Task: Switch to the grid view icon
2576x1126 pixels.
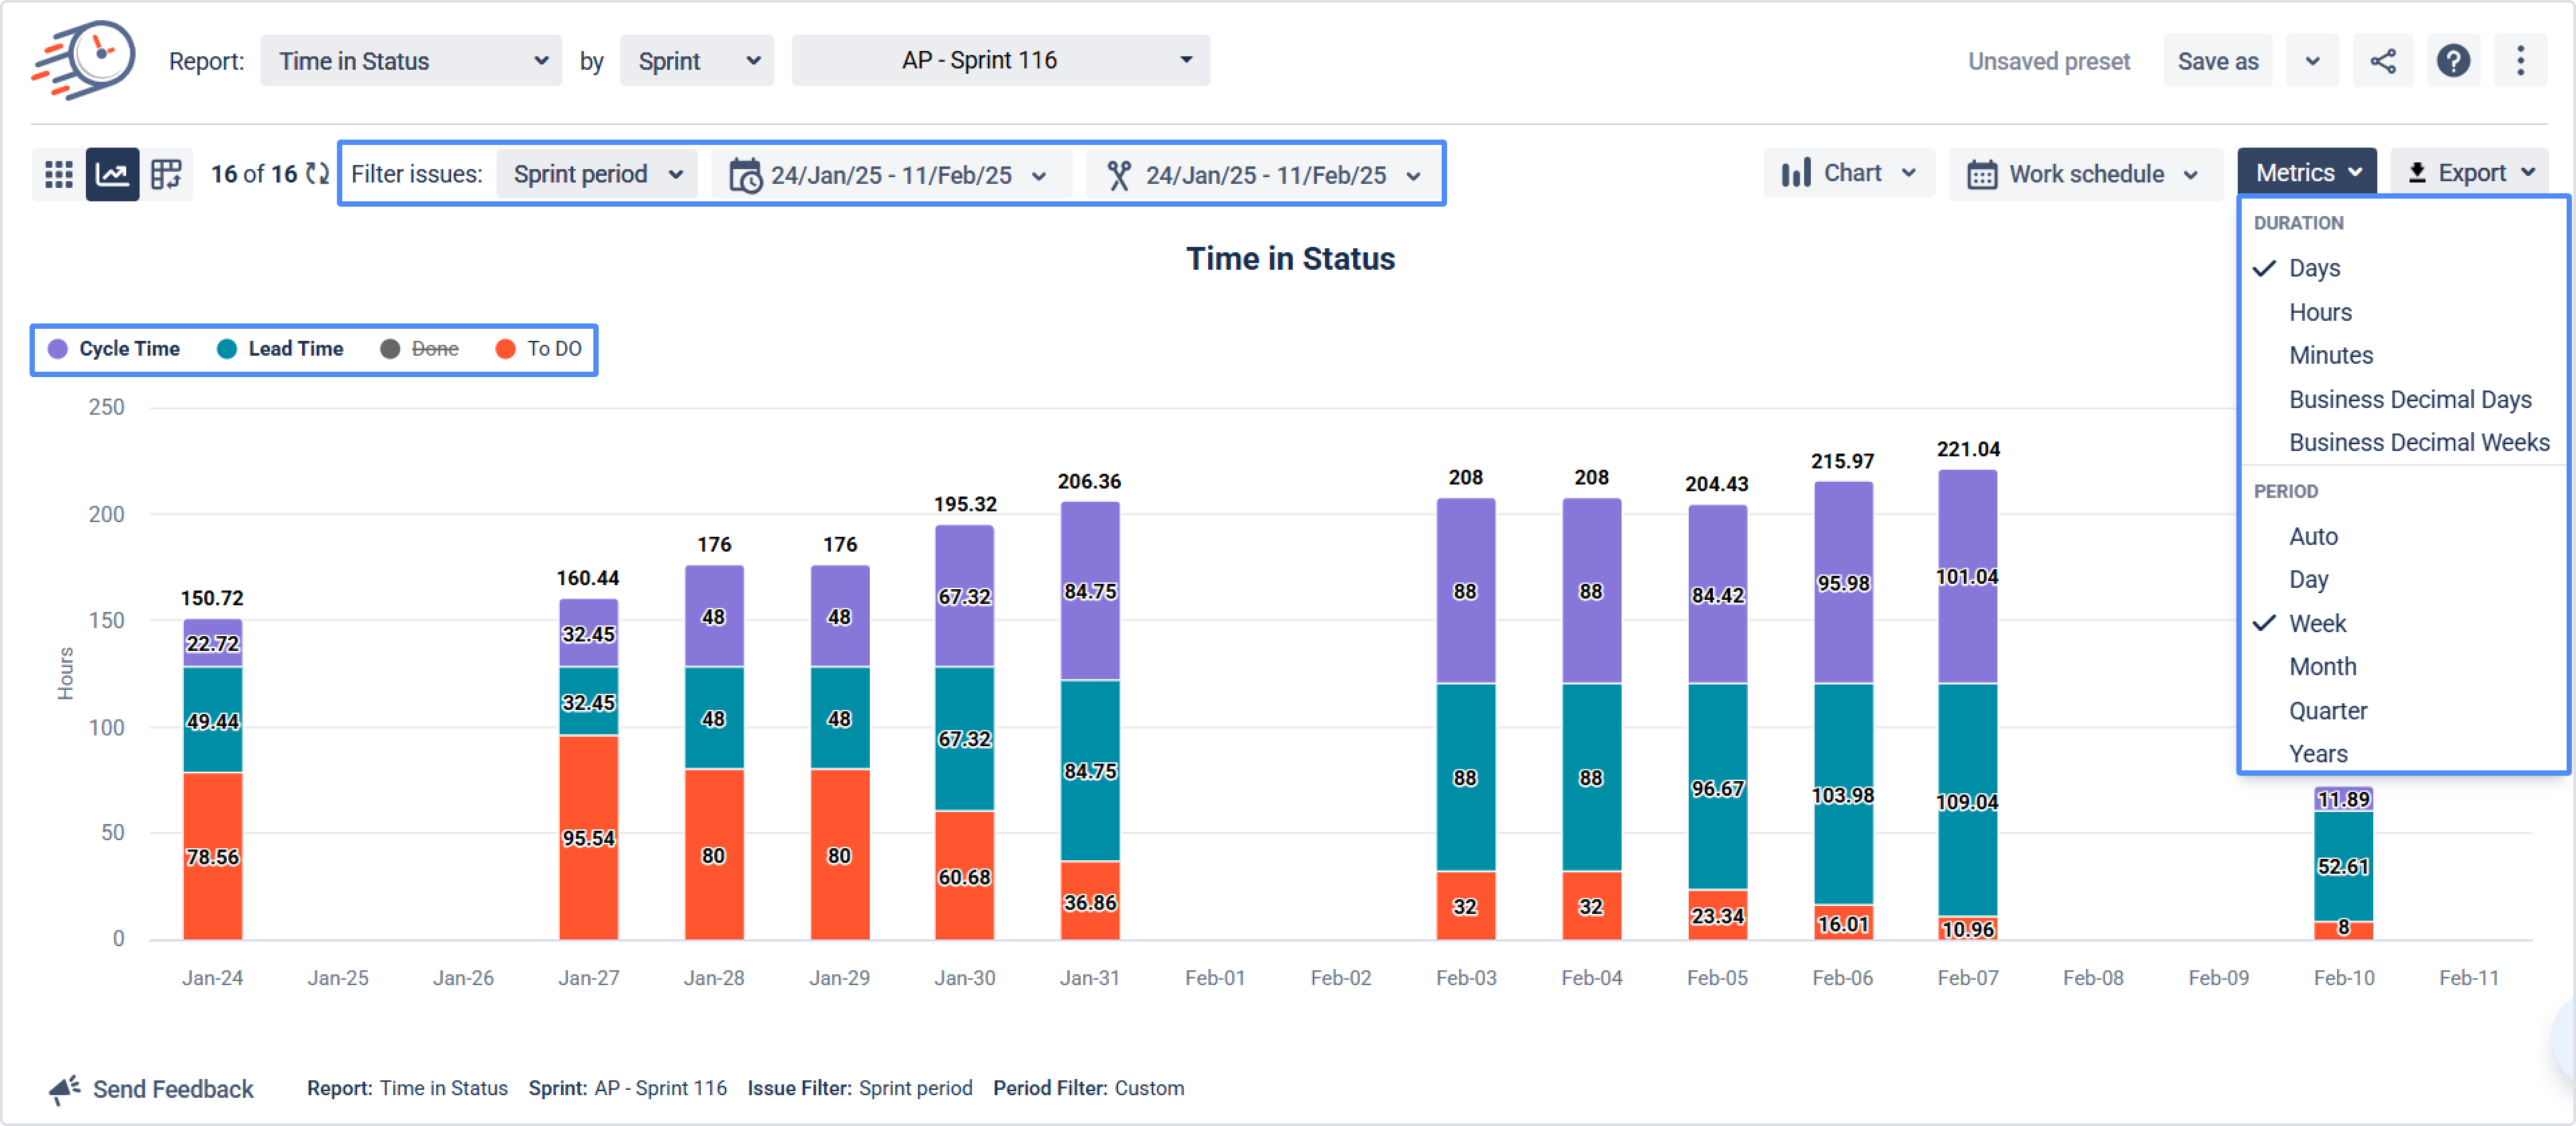Action: [59, 174]
